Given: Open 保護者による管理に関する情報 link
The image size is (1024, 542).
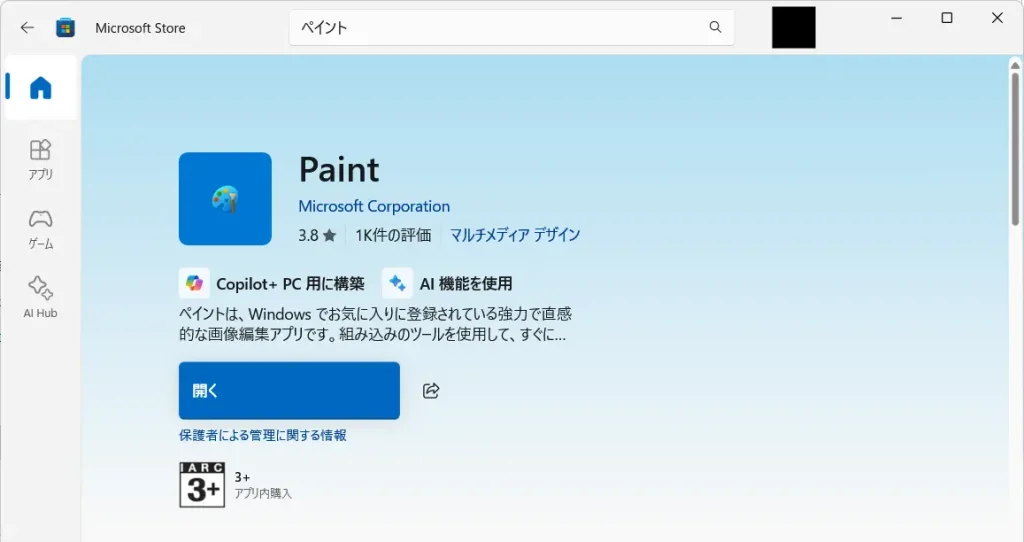Looking at the screenshot, I should tap(263, 436).
